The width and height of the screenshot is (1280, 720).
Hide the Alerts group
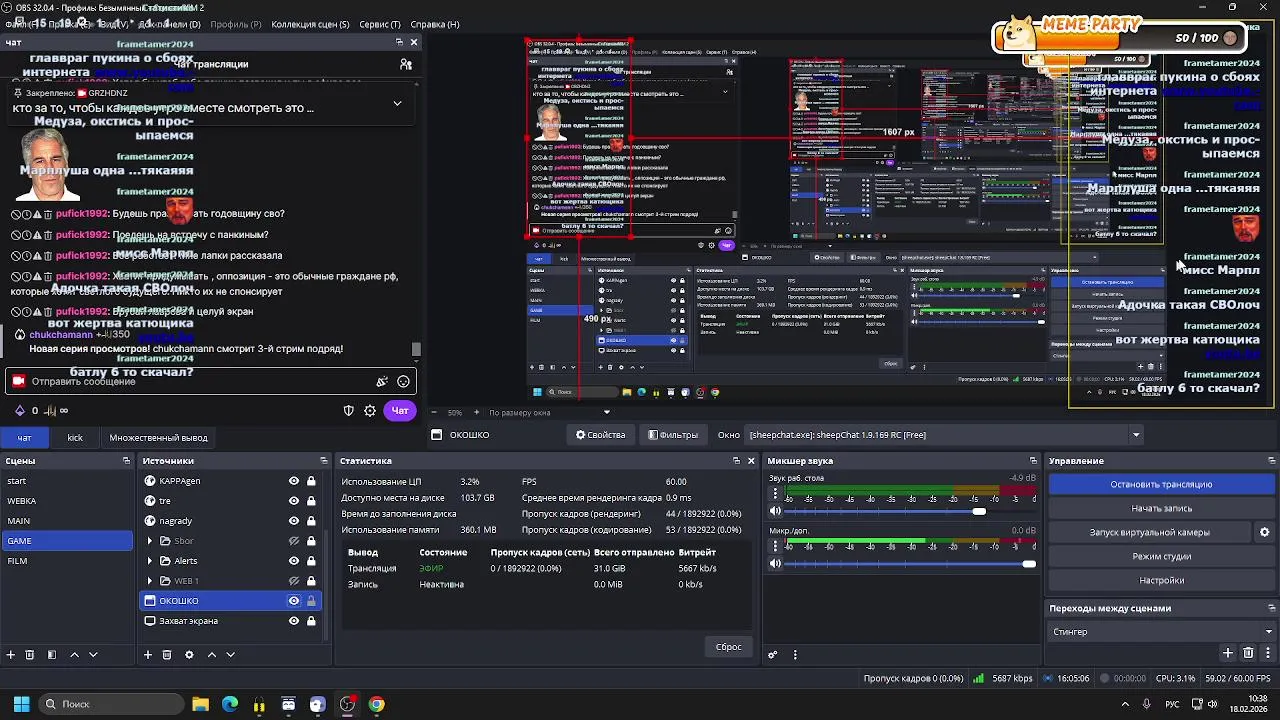tap(294, 561)
